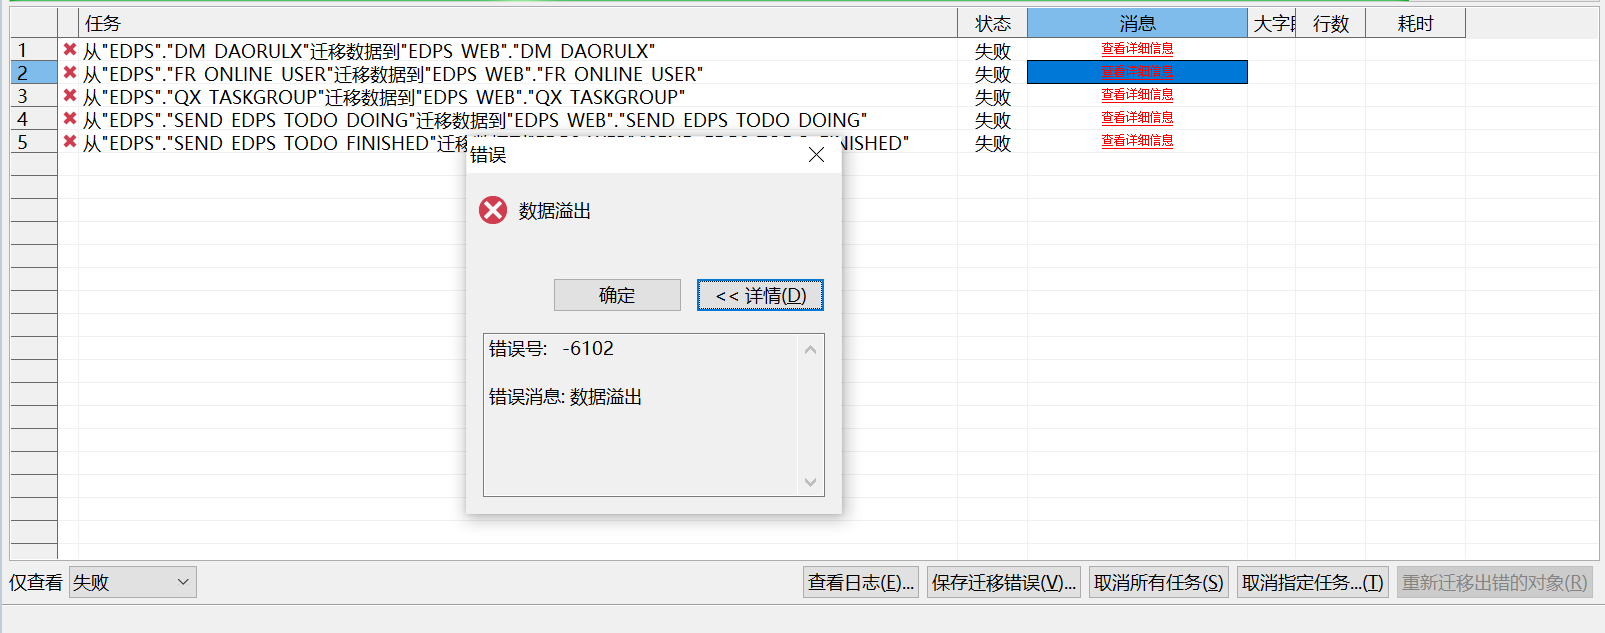The height and width of the screenshot is (633, 1605).
Task: Click the 行数 column header
Action: [1331, 23]
